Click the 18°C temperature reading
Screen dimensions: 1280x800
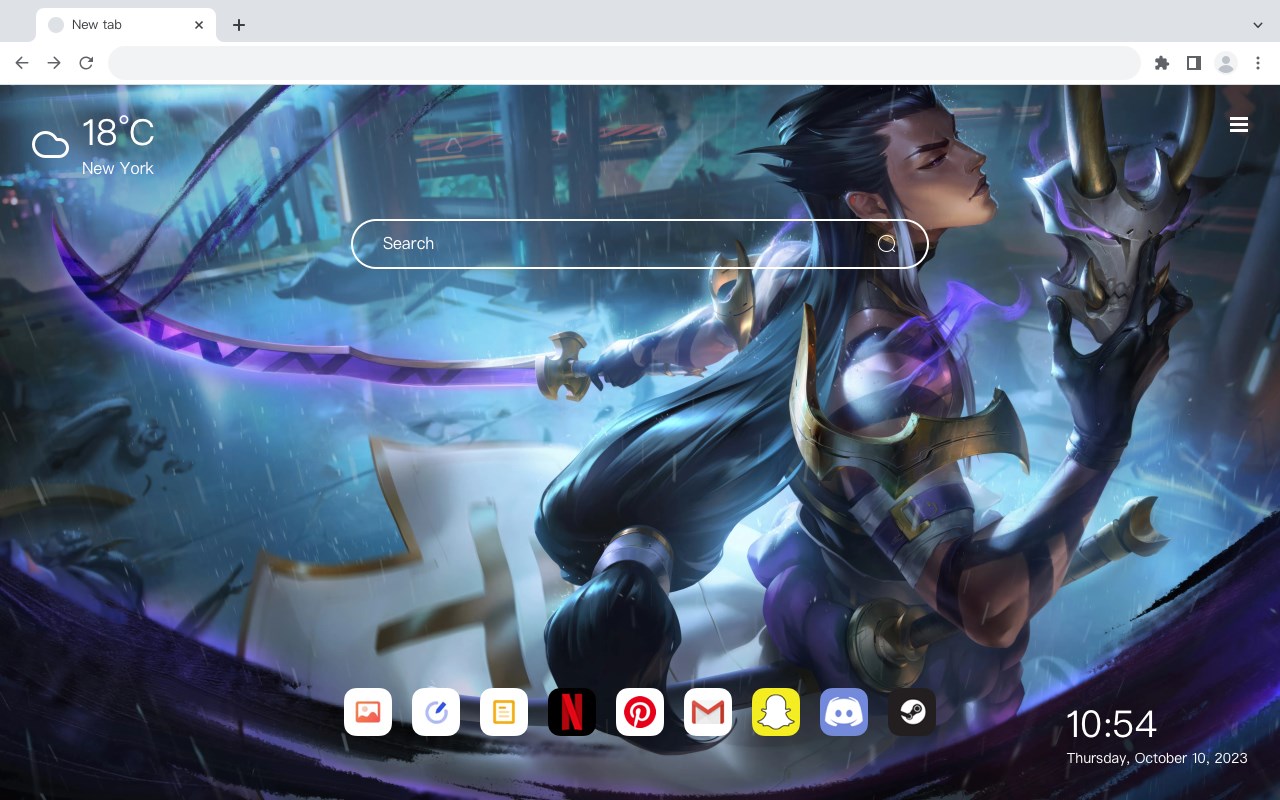pos(118,133)
